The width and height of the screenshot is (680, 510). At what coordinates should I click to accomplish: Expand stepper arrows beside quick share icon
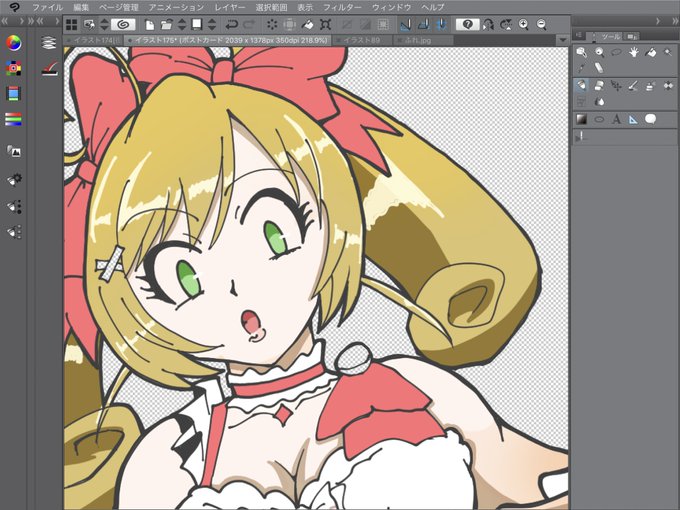[104, 25]
